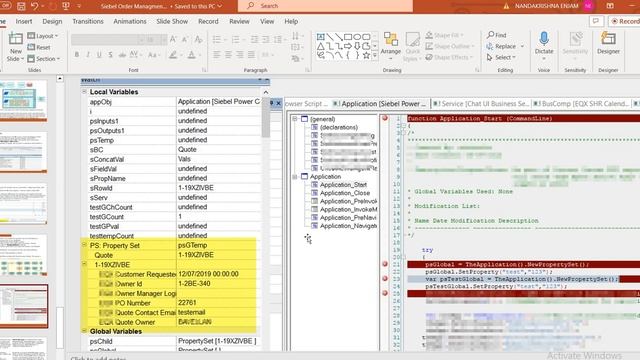Toggle Underline formatting
Image resolution: width=640 pixels, height=360 pixels.
(99, 54)
